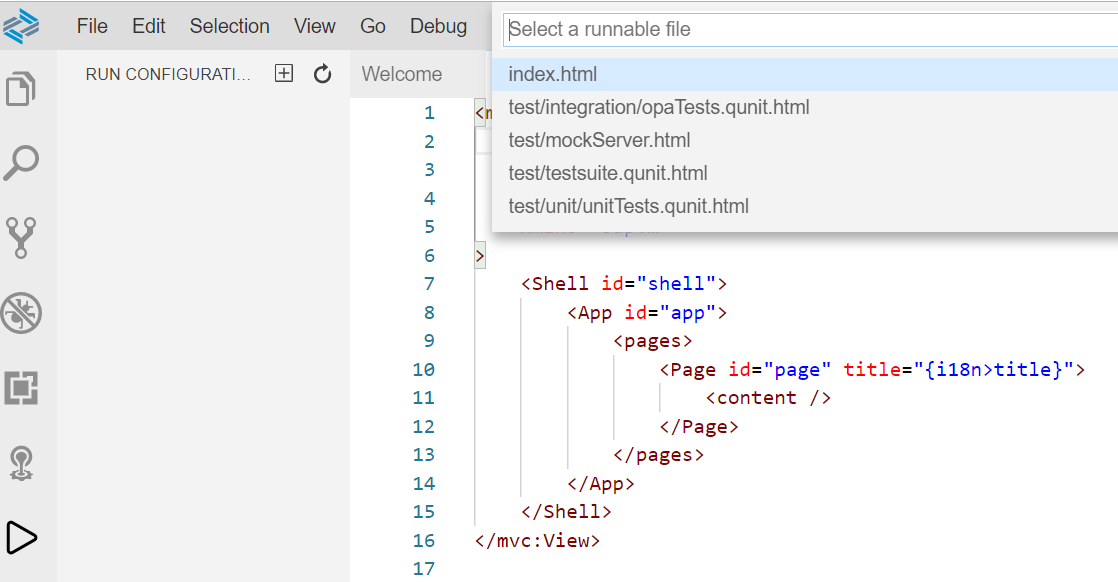Image resolution: width=1118 pixels, height=582 pixels.
Task: Open the Git version control pane
Action: tap(22, 238)
